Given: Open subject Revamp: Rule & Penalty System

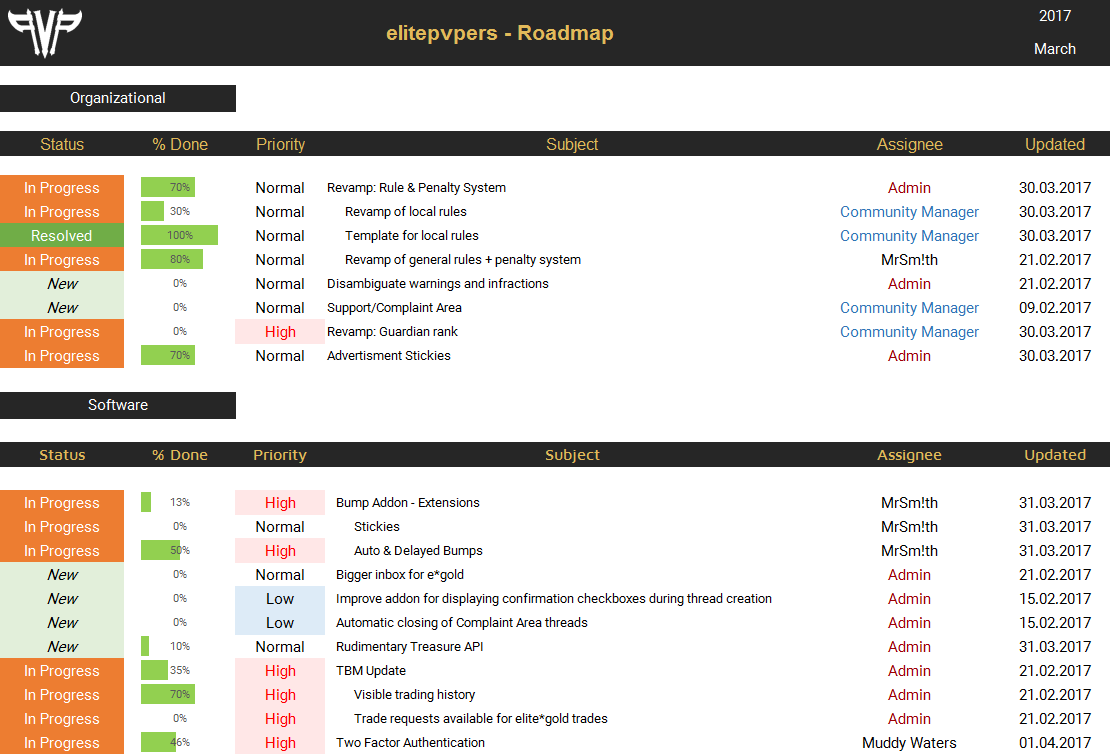Looking at the screenshot, I should point(416,188).
